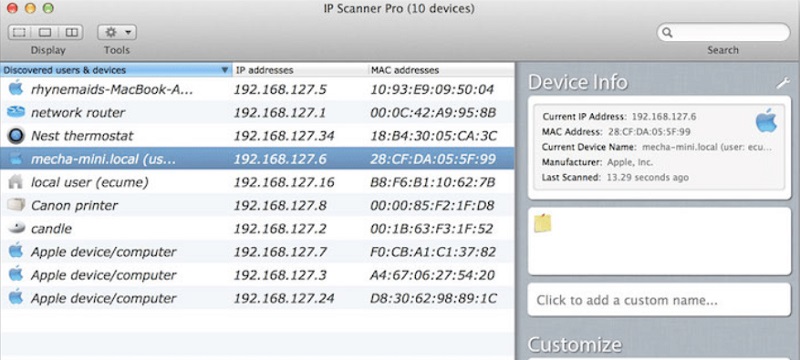The image size is (800, 360).
Task: Click MAC address D8:30:62:98:89:1C
Action: [434, 298]
